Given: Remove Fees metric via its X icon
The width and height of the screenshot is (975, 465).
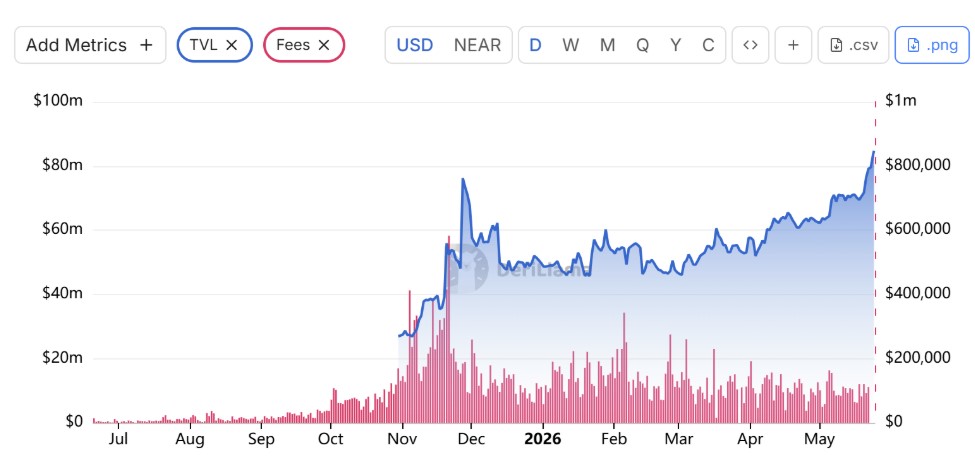Looking at the screenshot, I should 323,45.
